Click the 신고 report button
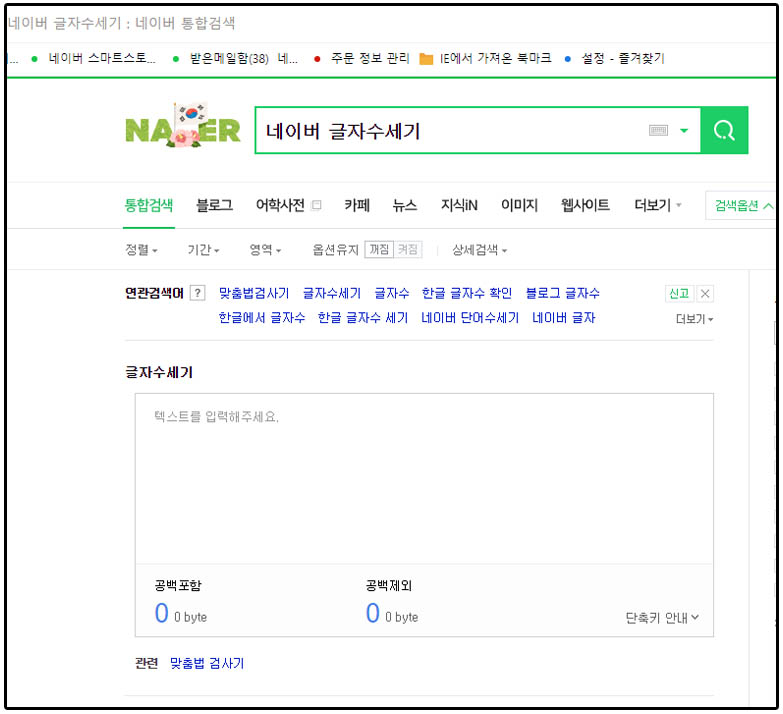 point(679,294)
